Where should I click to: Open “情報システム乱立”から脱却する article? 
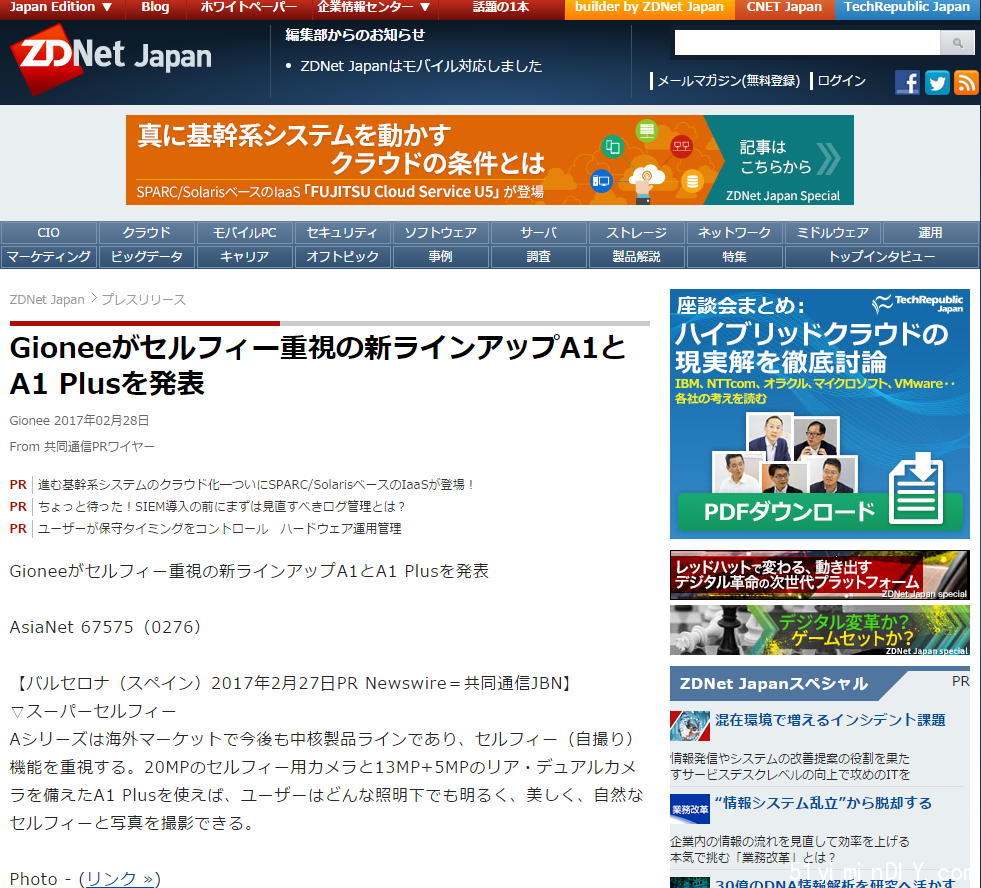click(x=823, y=803)
